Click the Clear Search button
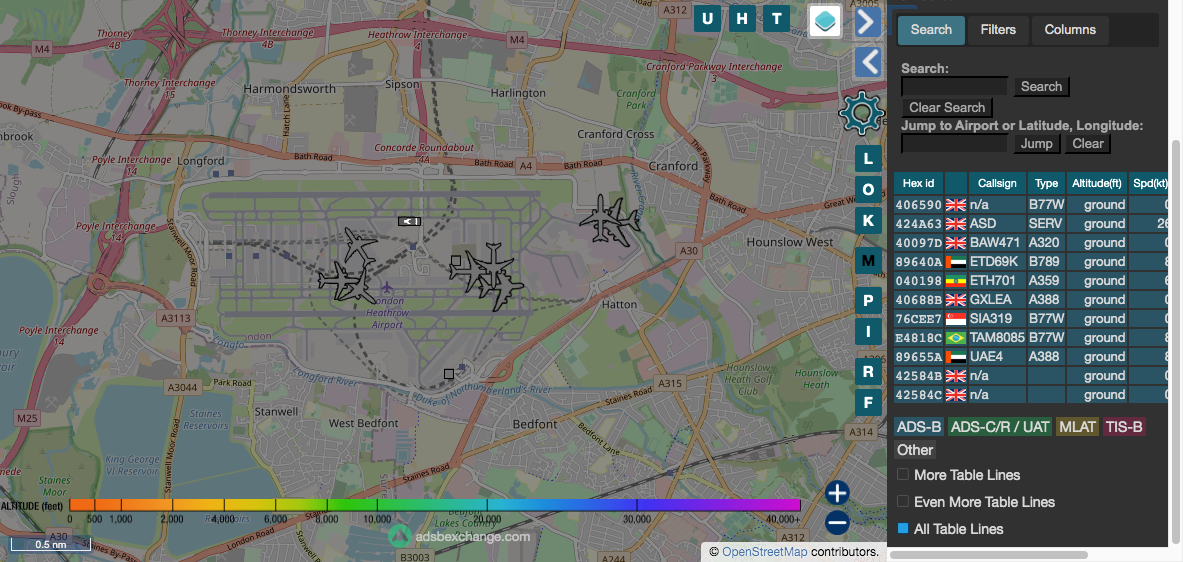 (947, 107)
